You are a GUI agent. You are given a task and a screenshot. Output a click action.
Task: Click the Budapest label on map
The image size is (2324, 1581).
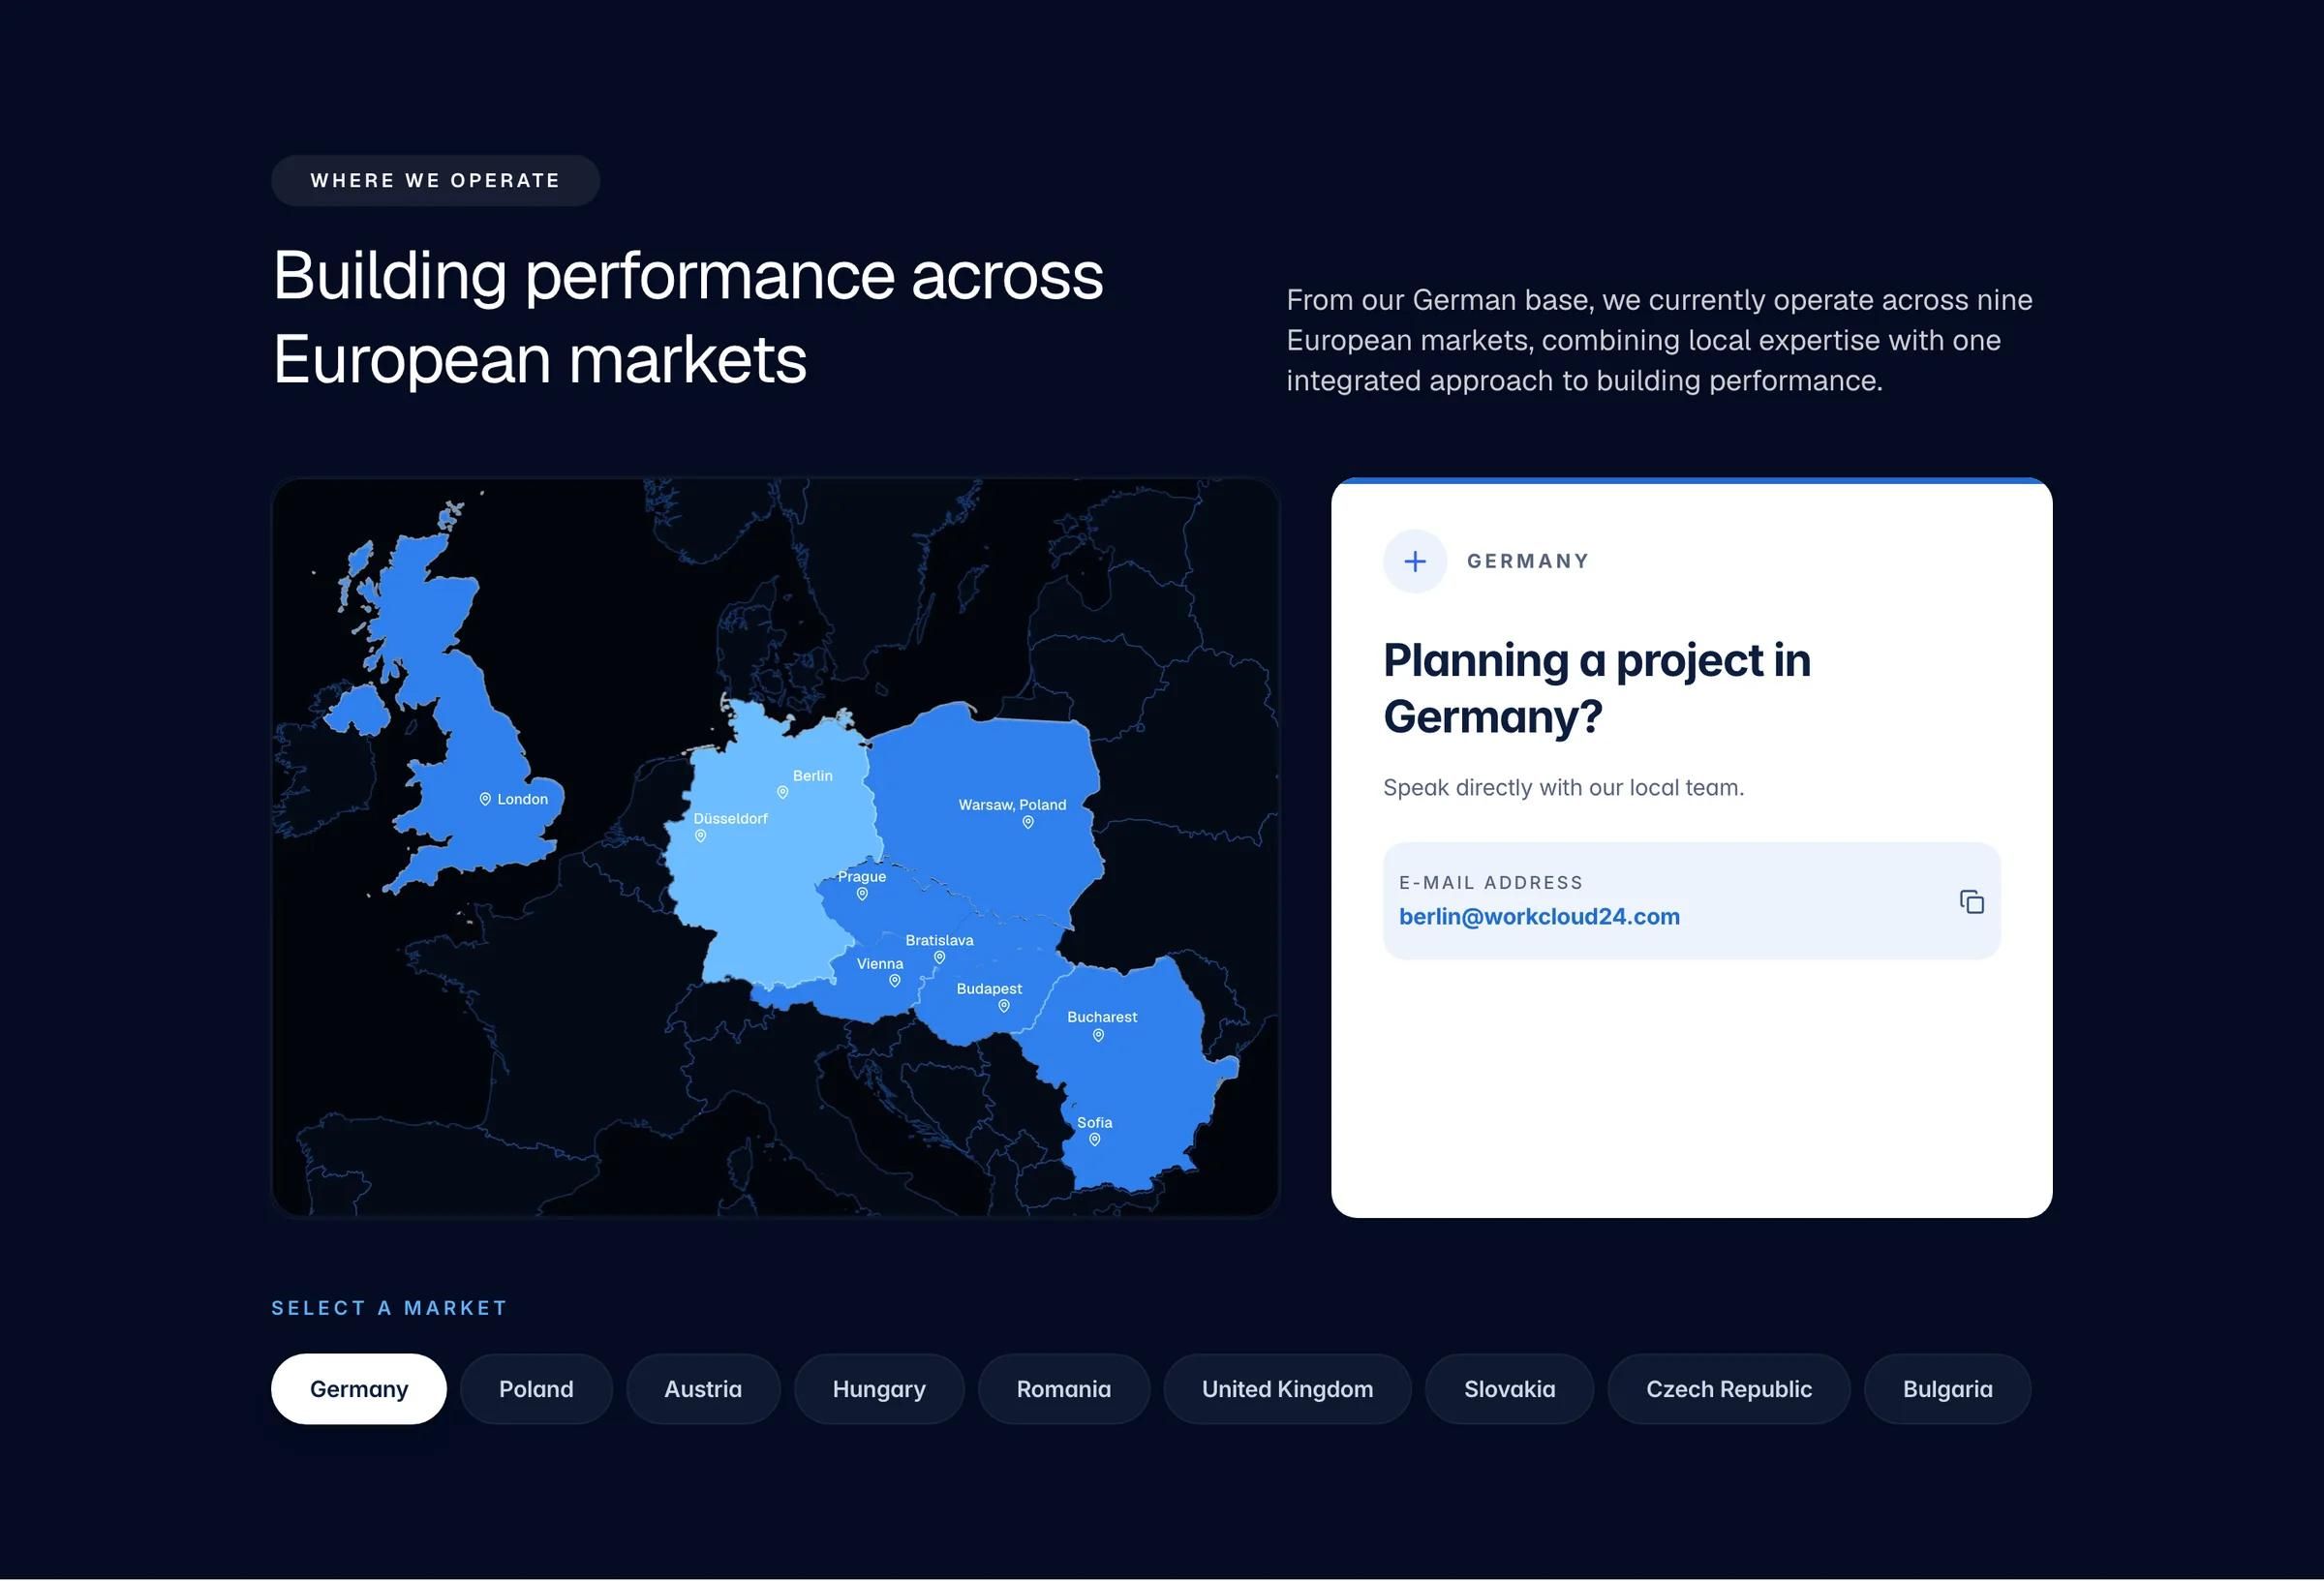click(x=989, y=989)
